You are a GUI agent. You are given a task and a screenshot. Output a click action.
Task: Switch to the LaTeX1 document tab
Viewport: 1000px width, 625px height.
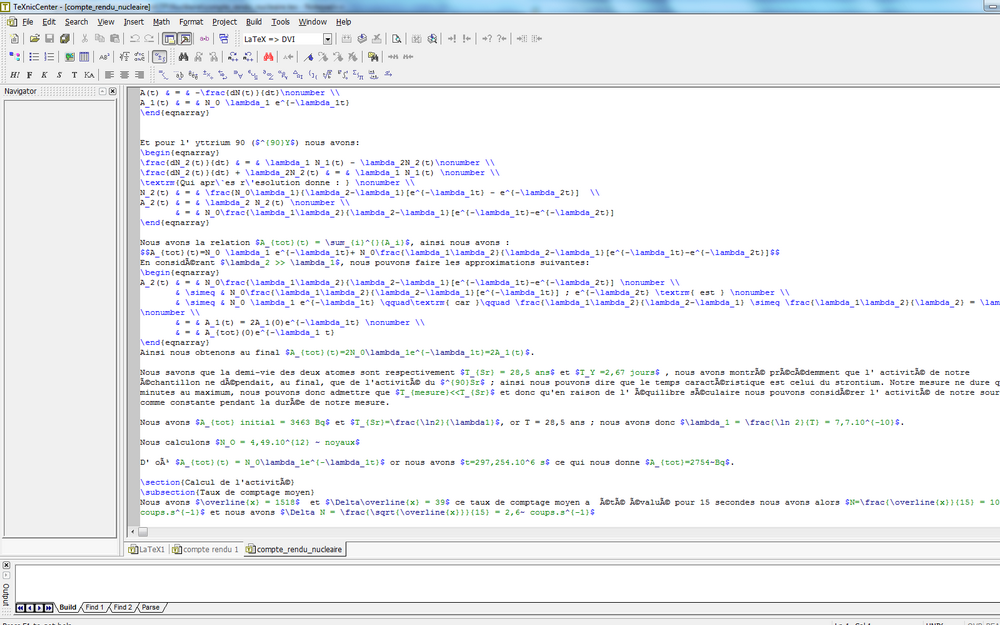(147, 549)
